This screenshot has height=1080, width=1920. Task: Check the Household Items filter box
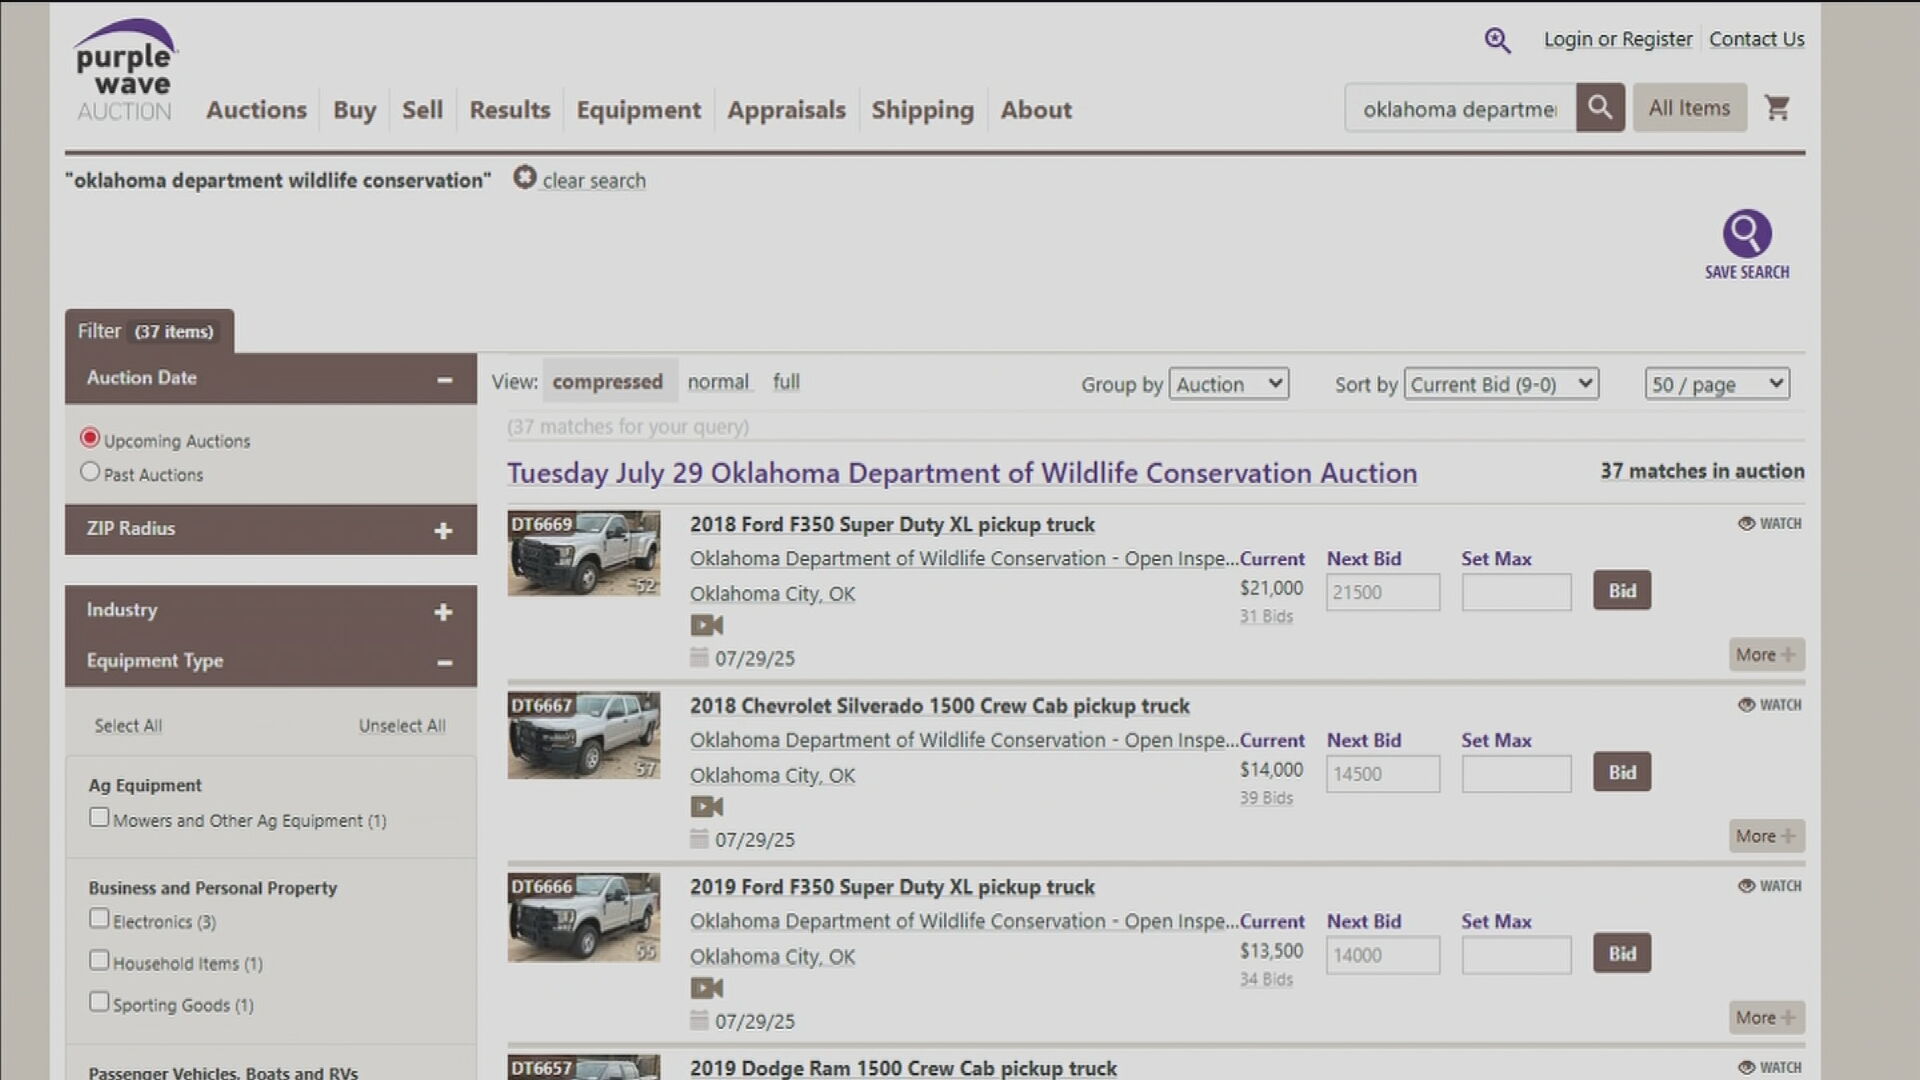coord(99,961)
